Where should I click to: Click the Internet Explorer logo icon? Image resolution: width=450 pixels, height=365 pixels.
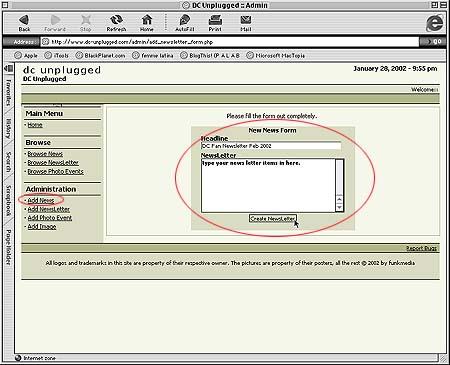tap(435, 23)
